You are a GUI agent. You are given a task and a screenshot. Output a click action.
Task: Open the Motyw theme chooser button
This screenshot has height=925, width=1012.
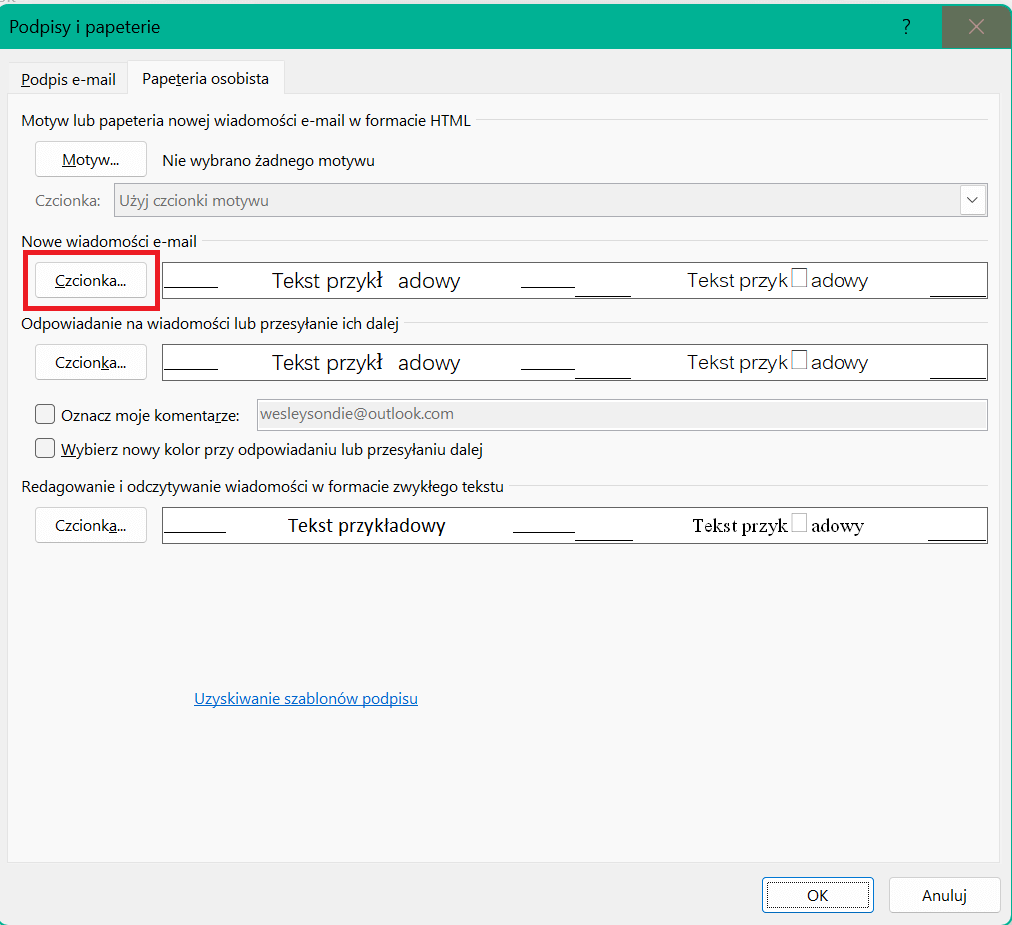click(91, 160)
